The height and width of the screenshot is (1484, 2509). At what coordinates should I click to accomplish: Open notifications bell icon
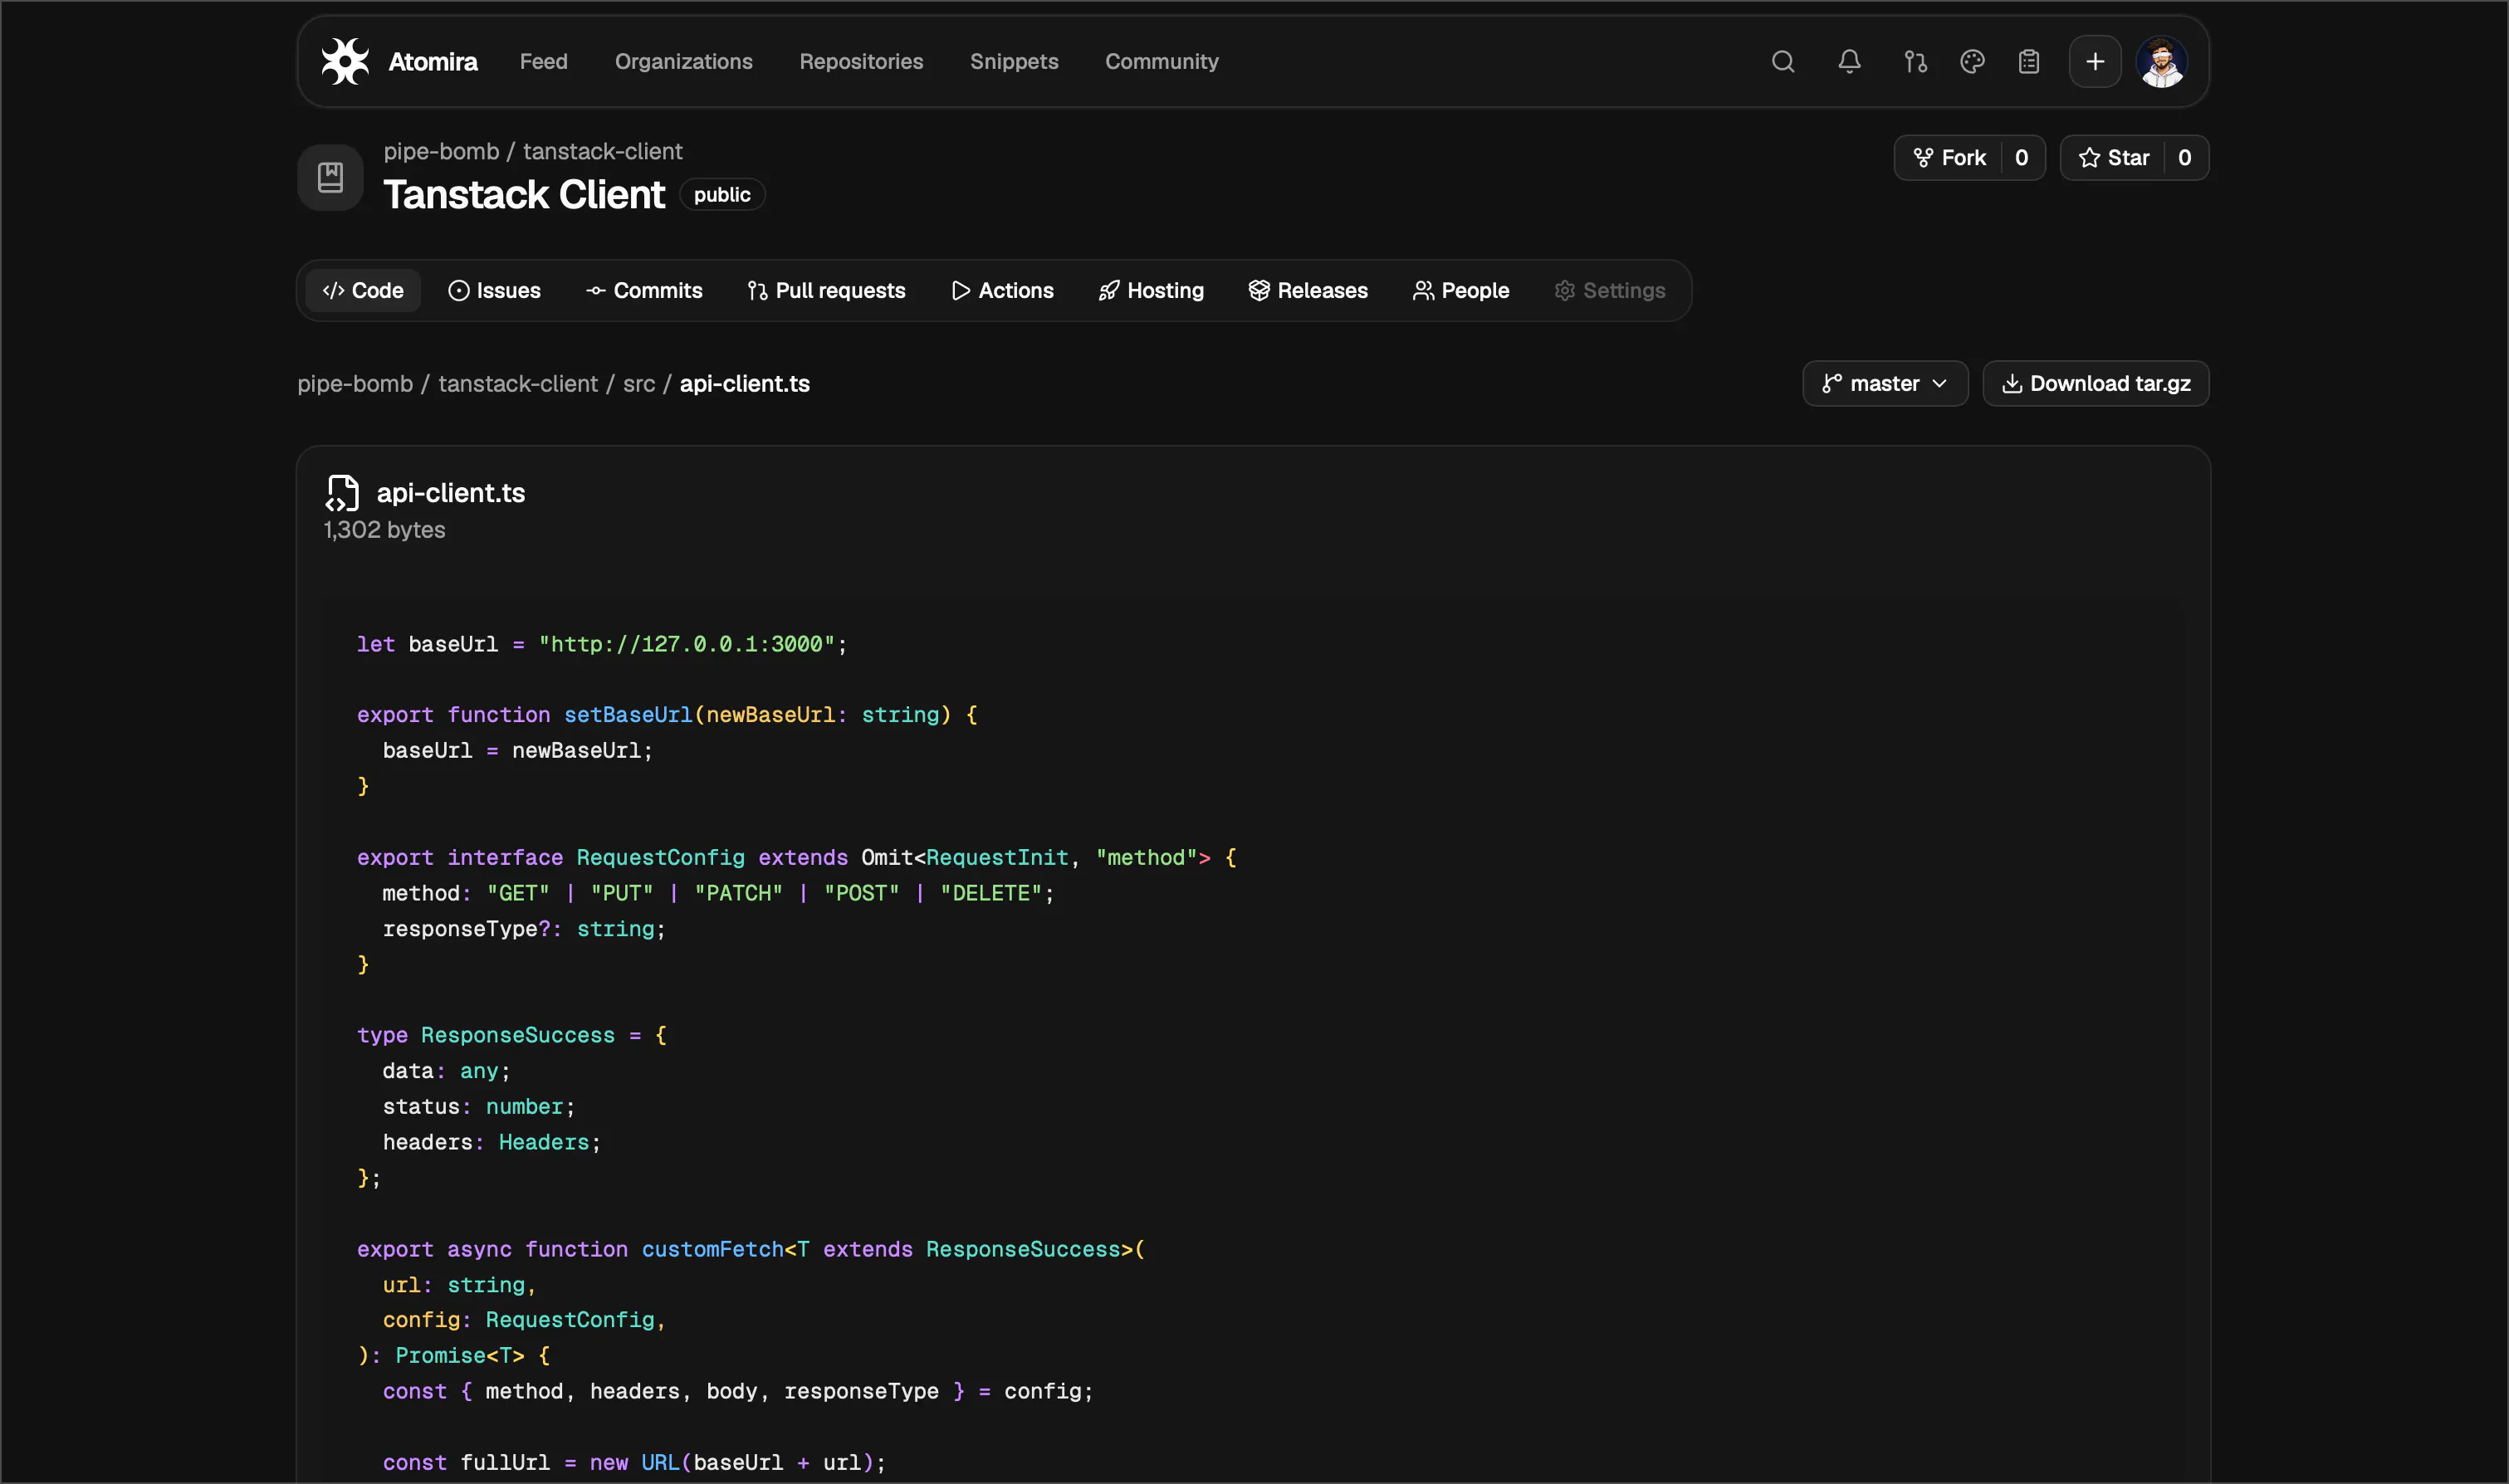tap(1849, 62)
